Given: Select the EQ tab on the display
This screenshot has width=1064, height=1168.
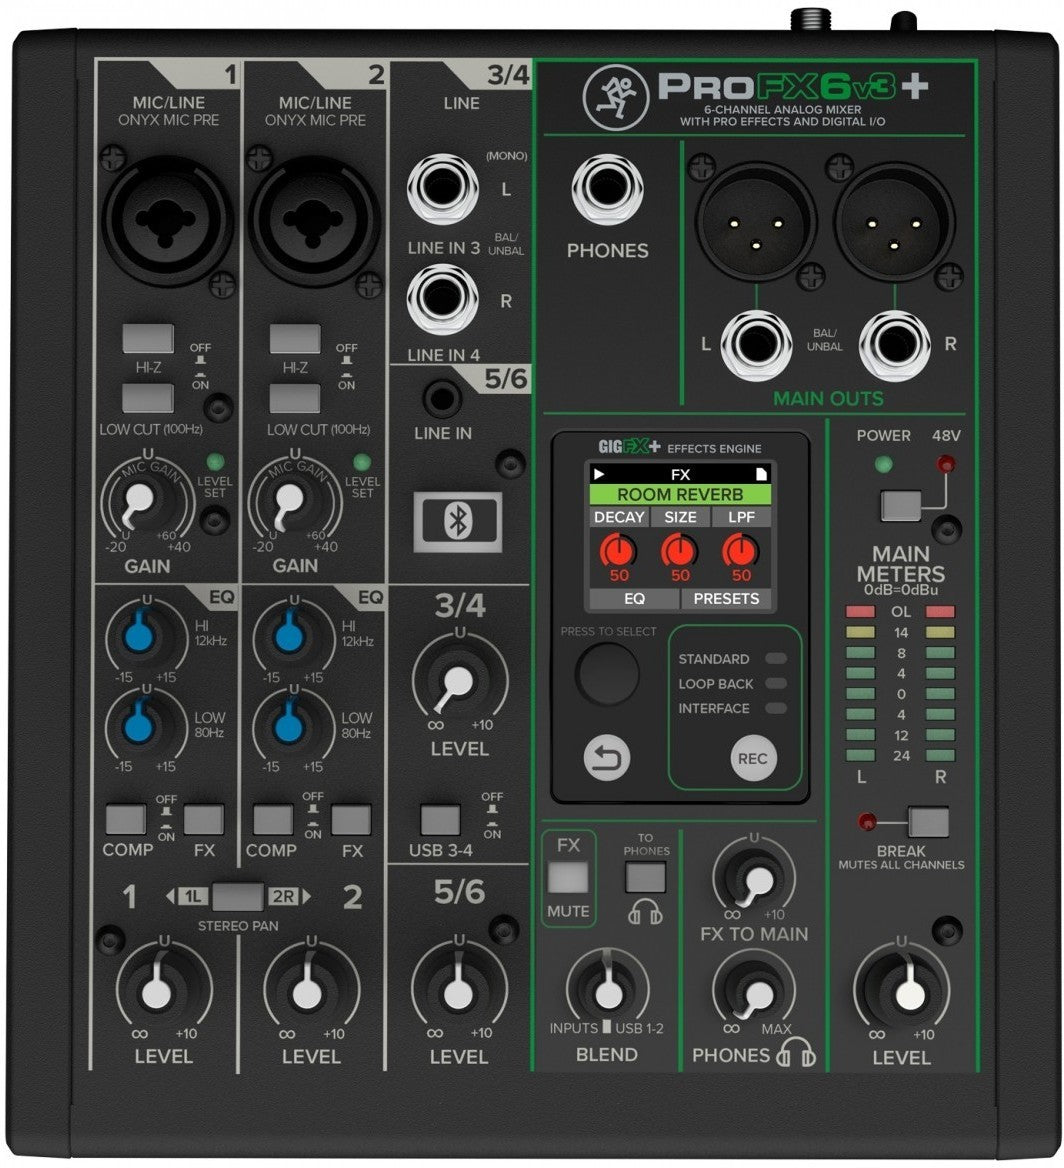Looking at the screenshot, I should point(634,599).
